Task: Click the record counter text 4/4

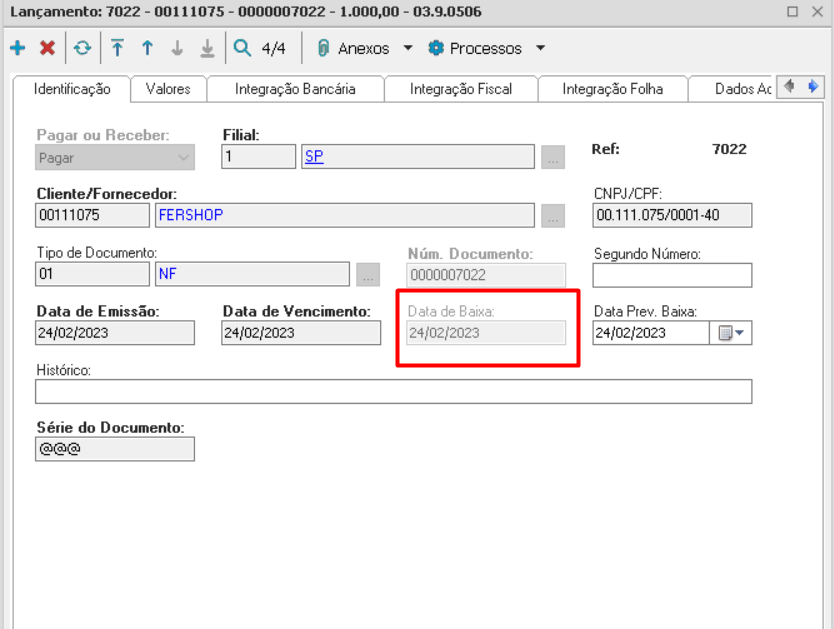Action: pyautogui.click(x=273, y=48)
